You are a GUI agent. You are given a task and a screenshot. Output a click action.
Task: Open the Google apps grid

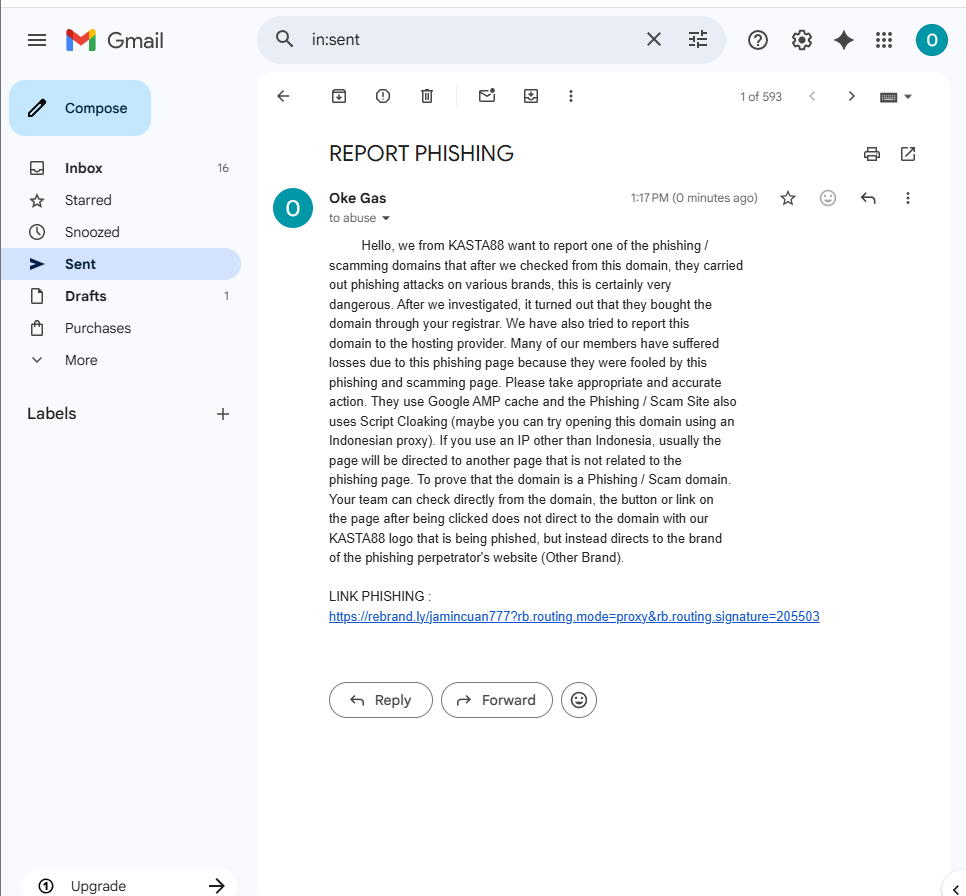pos(883,40)
